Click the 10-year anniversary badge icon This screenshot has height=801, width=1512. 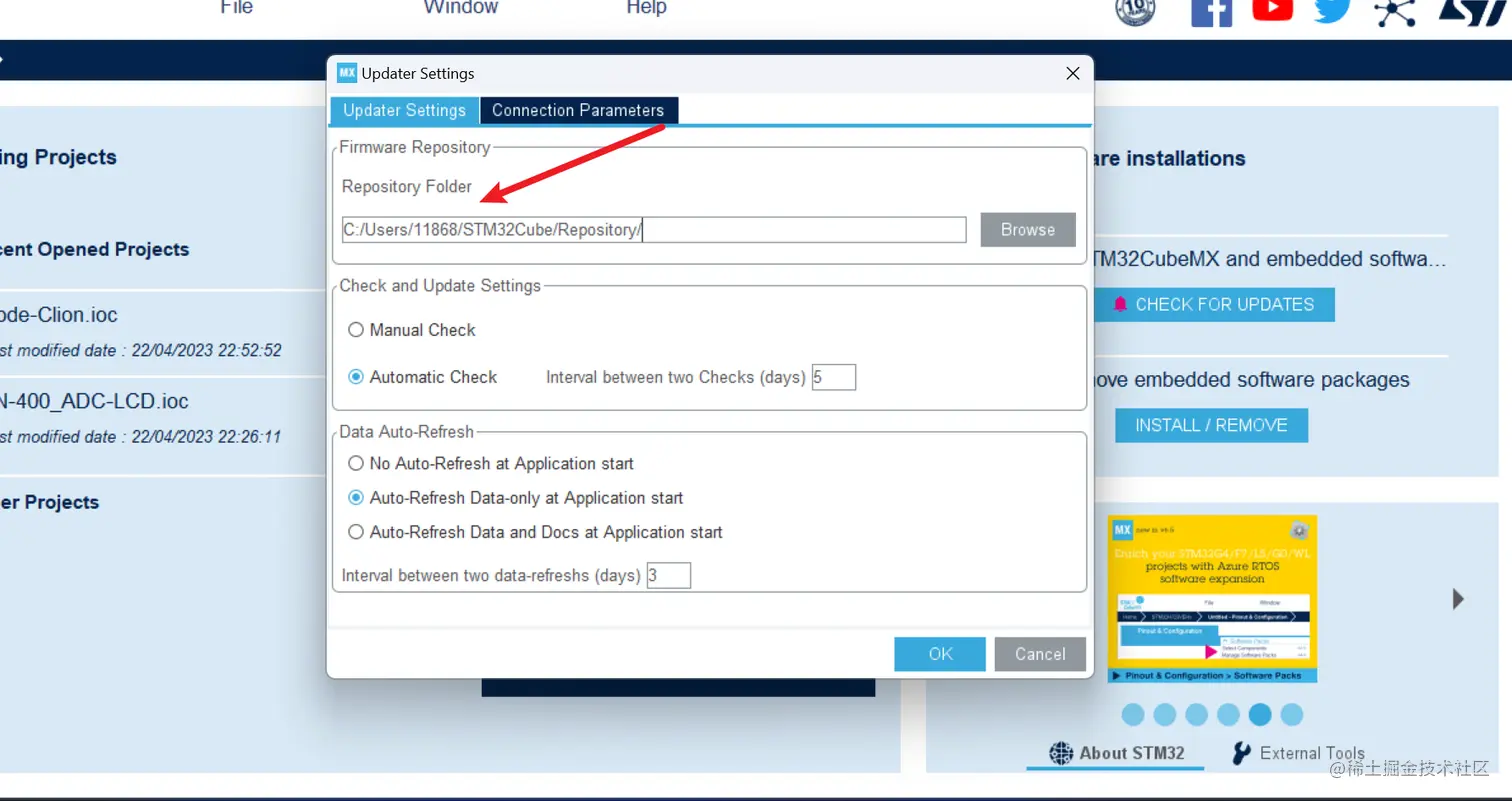click(x=1135, y=10)
